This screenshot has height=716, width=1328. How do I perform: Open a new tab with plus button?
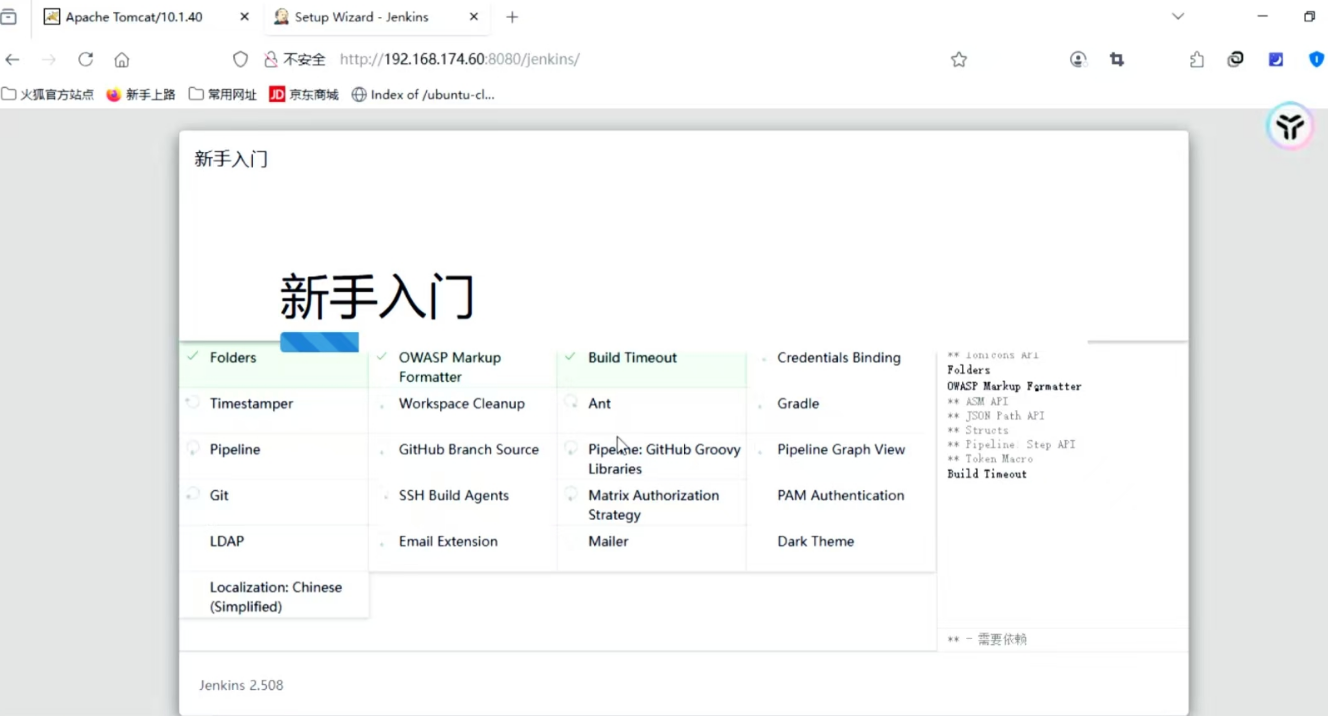pyautogui.click(x=512, y=17)
